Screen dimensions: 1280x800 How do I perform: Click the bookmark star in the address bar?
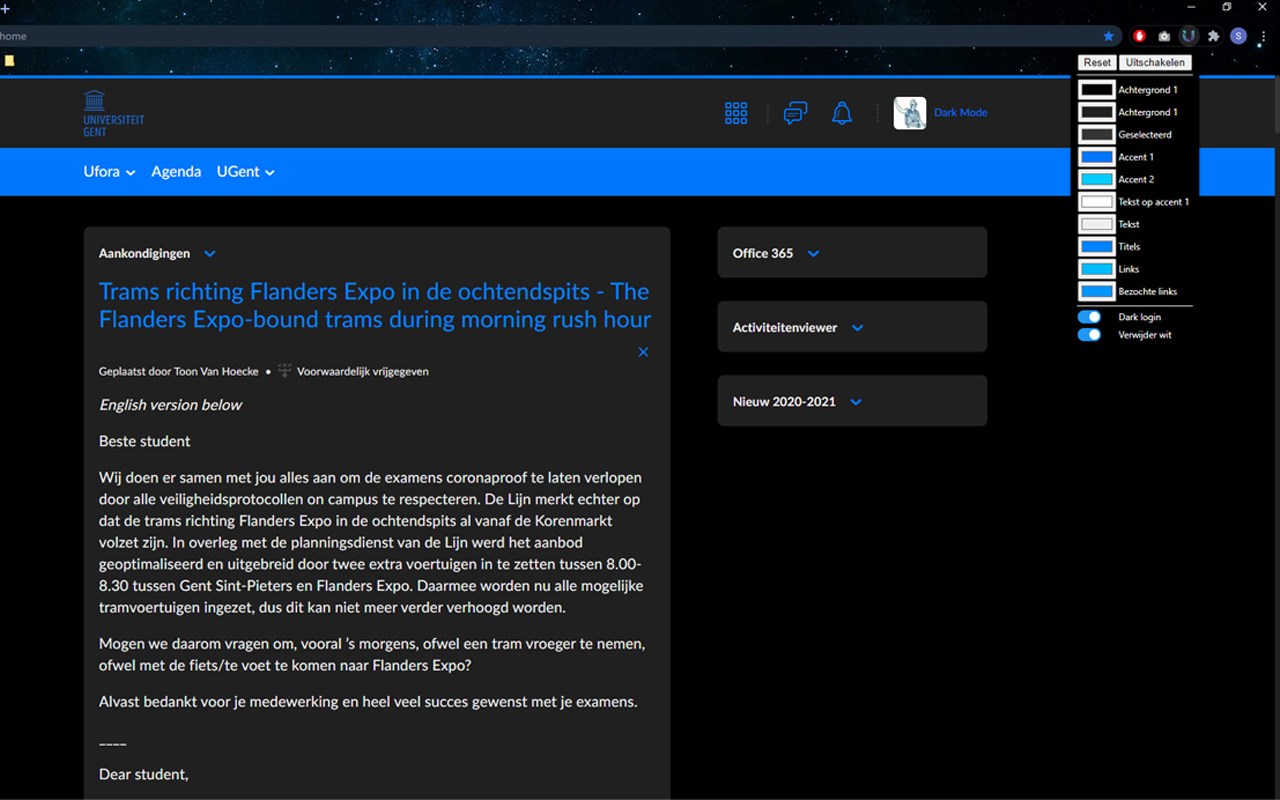[x=1108, y=36]
